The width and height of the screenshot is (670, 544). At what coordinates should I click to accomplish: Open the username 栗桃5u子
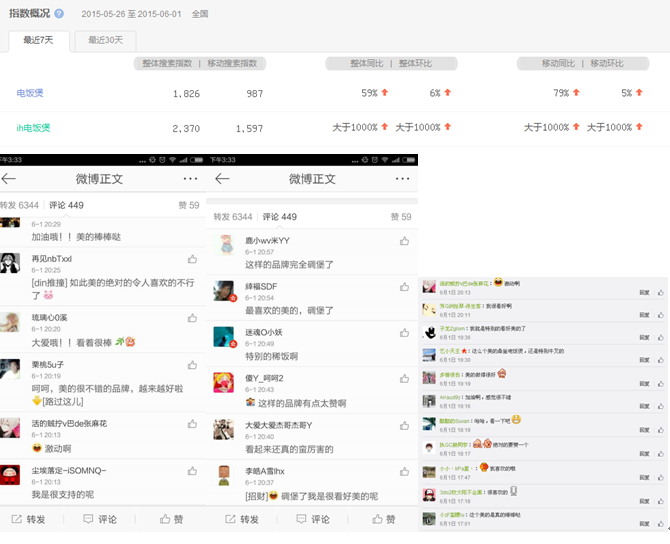[48, 365]
